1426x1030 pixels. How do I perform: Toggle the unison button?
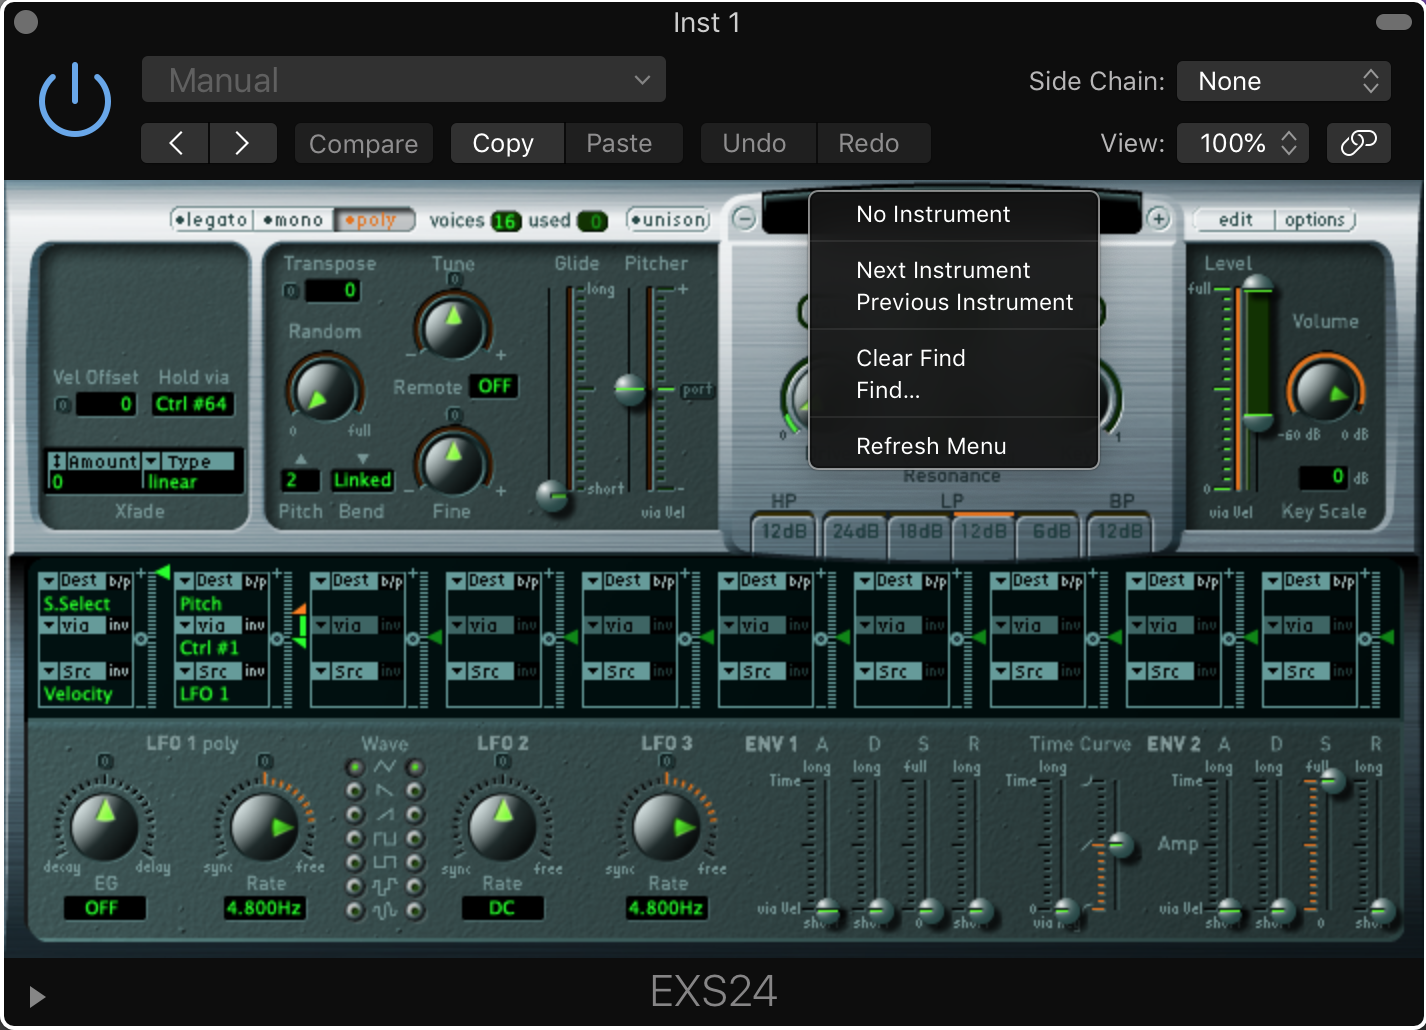(x=668, y=220)
